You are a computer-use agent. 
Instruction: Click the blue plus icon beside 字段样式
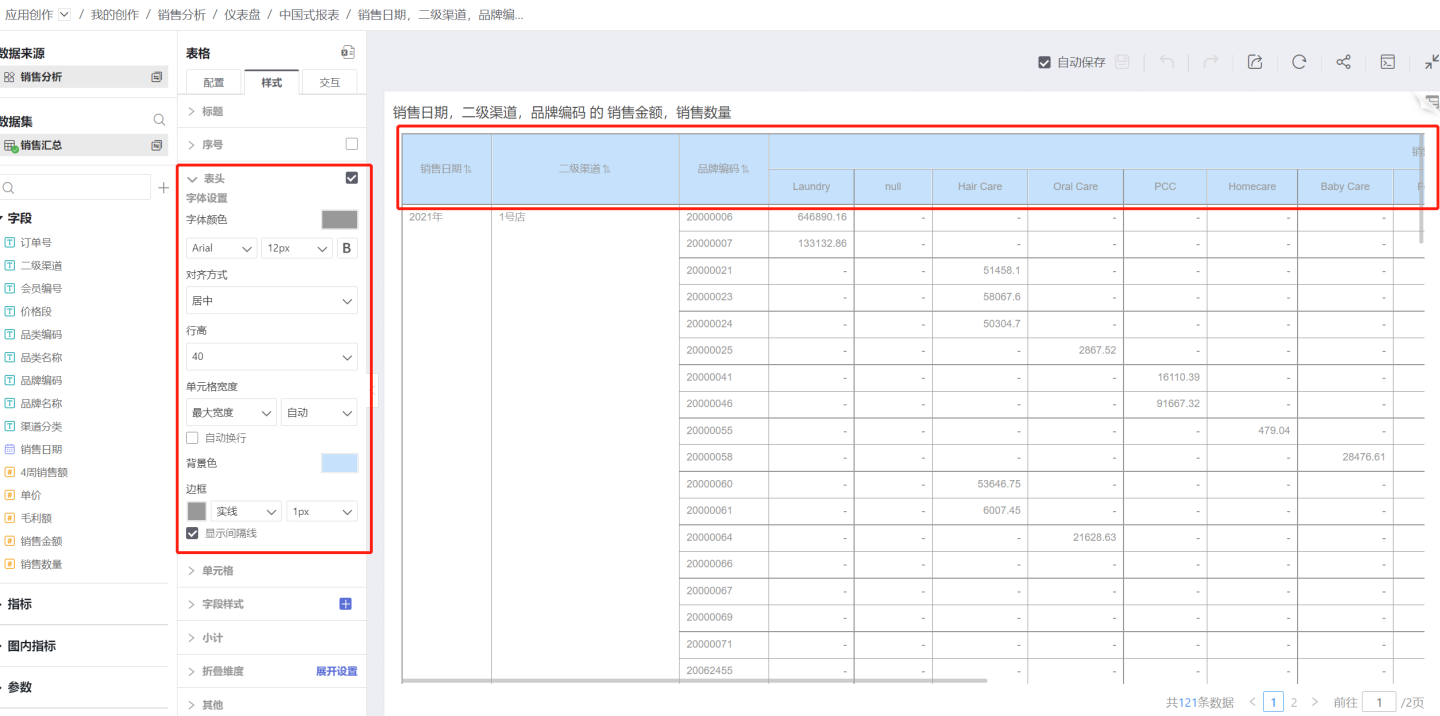click(x=346, y=604)
